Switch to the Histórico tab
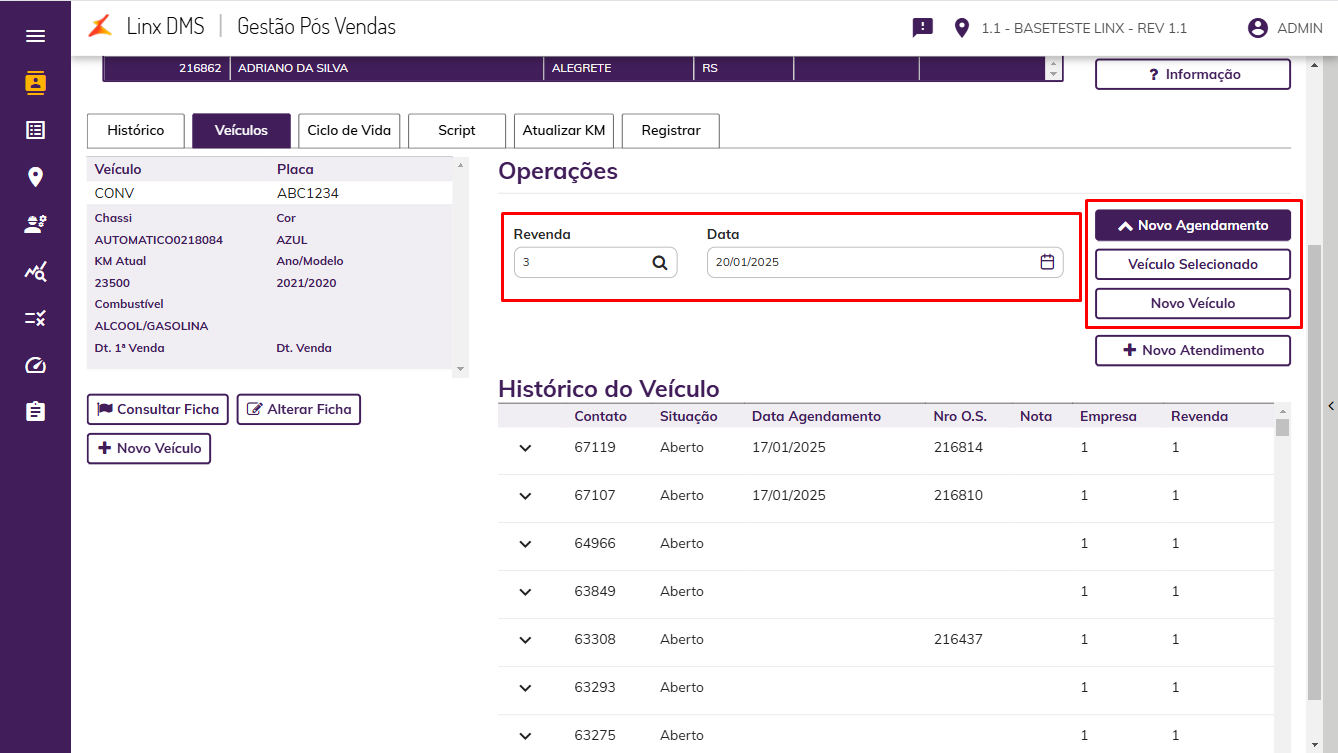 tap(136, 131)
